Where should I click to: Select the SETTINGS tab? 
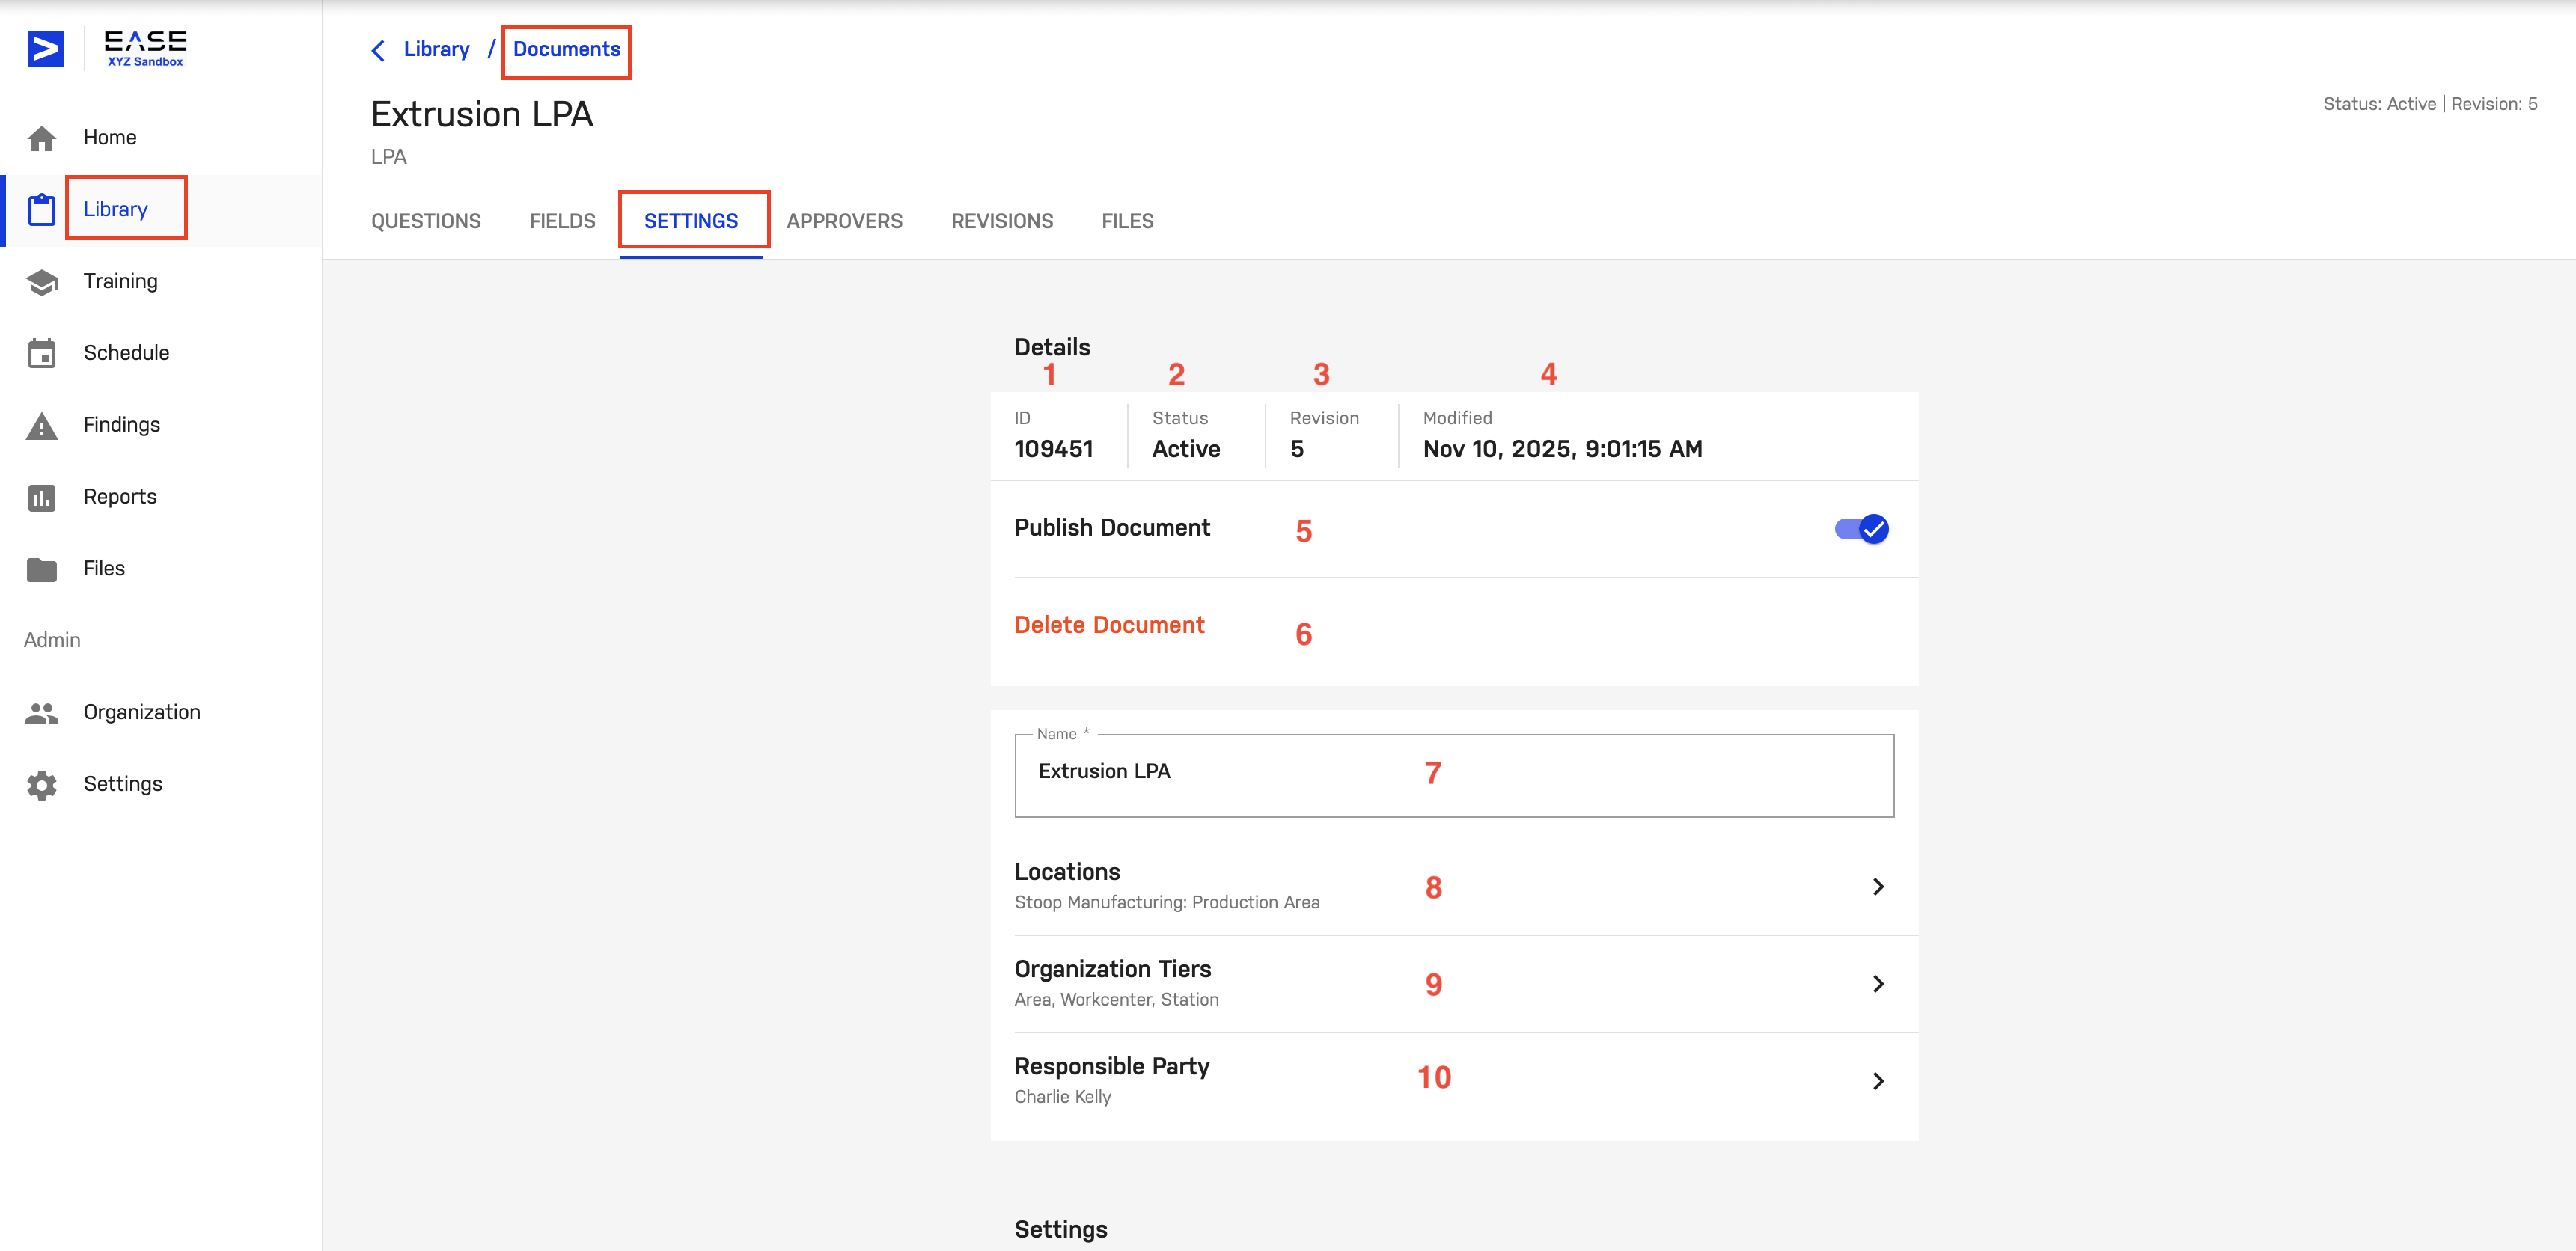691,222
